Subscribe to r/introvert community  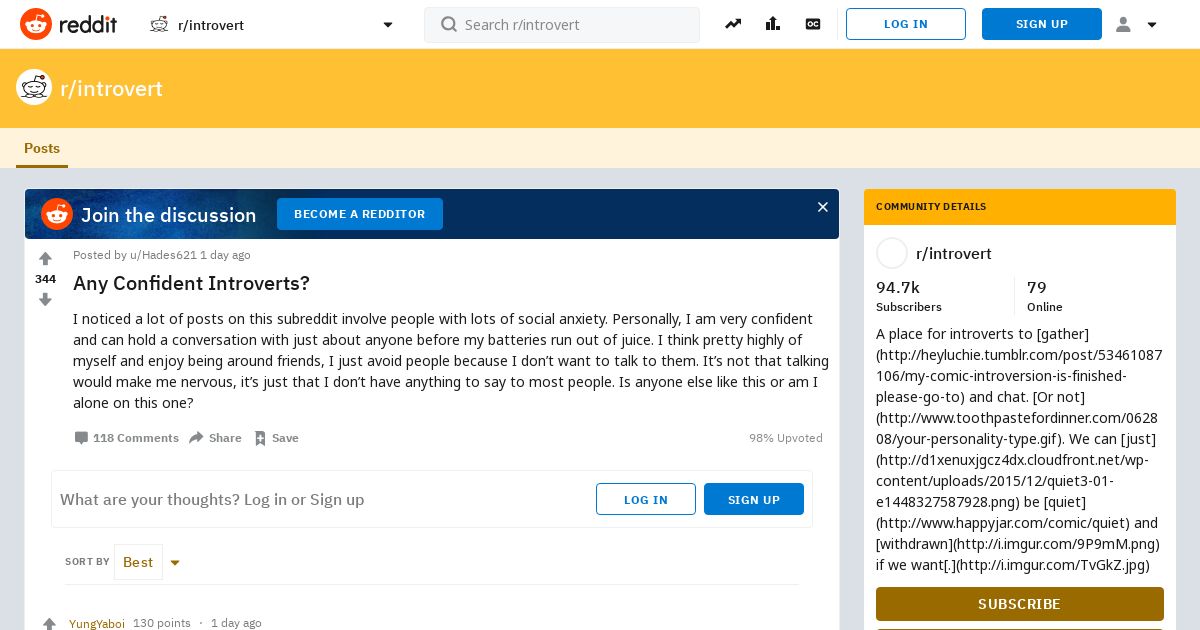(x=1020, y=604)
